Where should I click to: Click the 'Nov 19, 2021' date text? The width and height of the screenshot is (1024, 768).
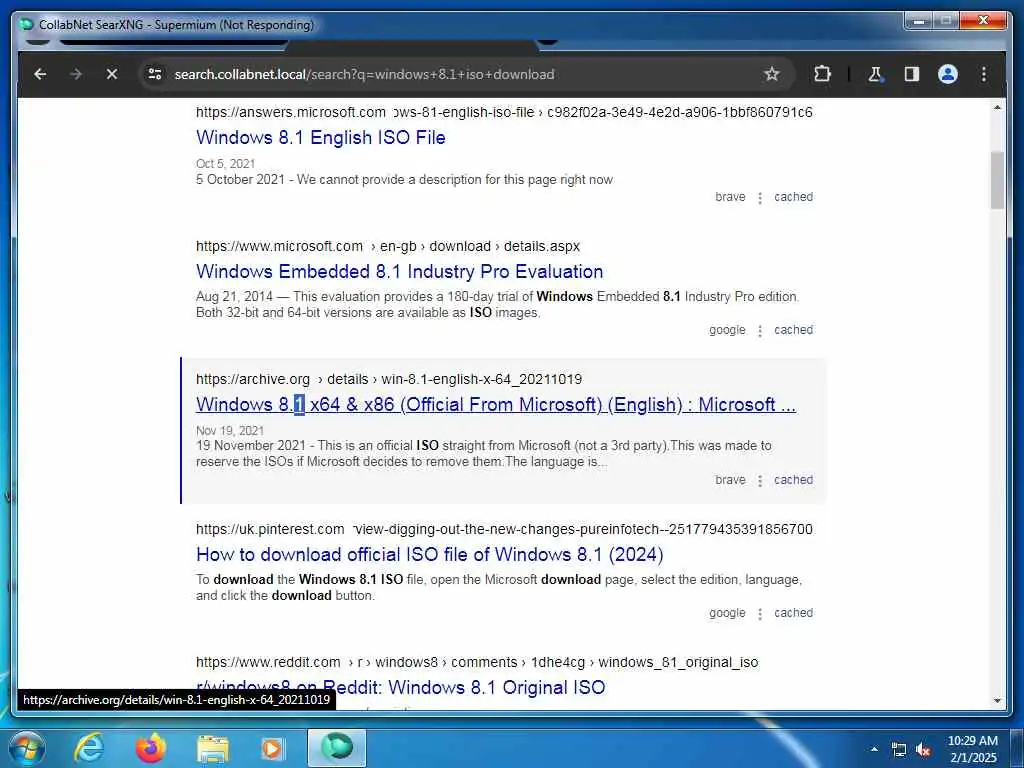click(x=230, y=431)
